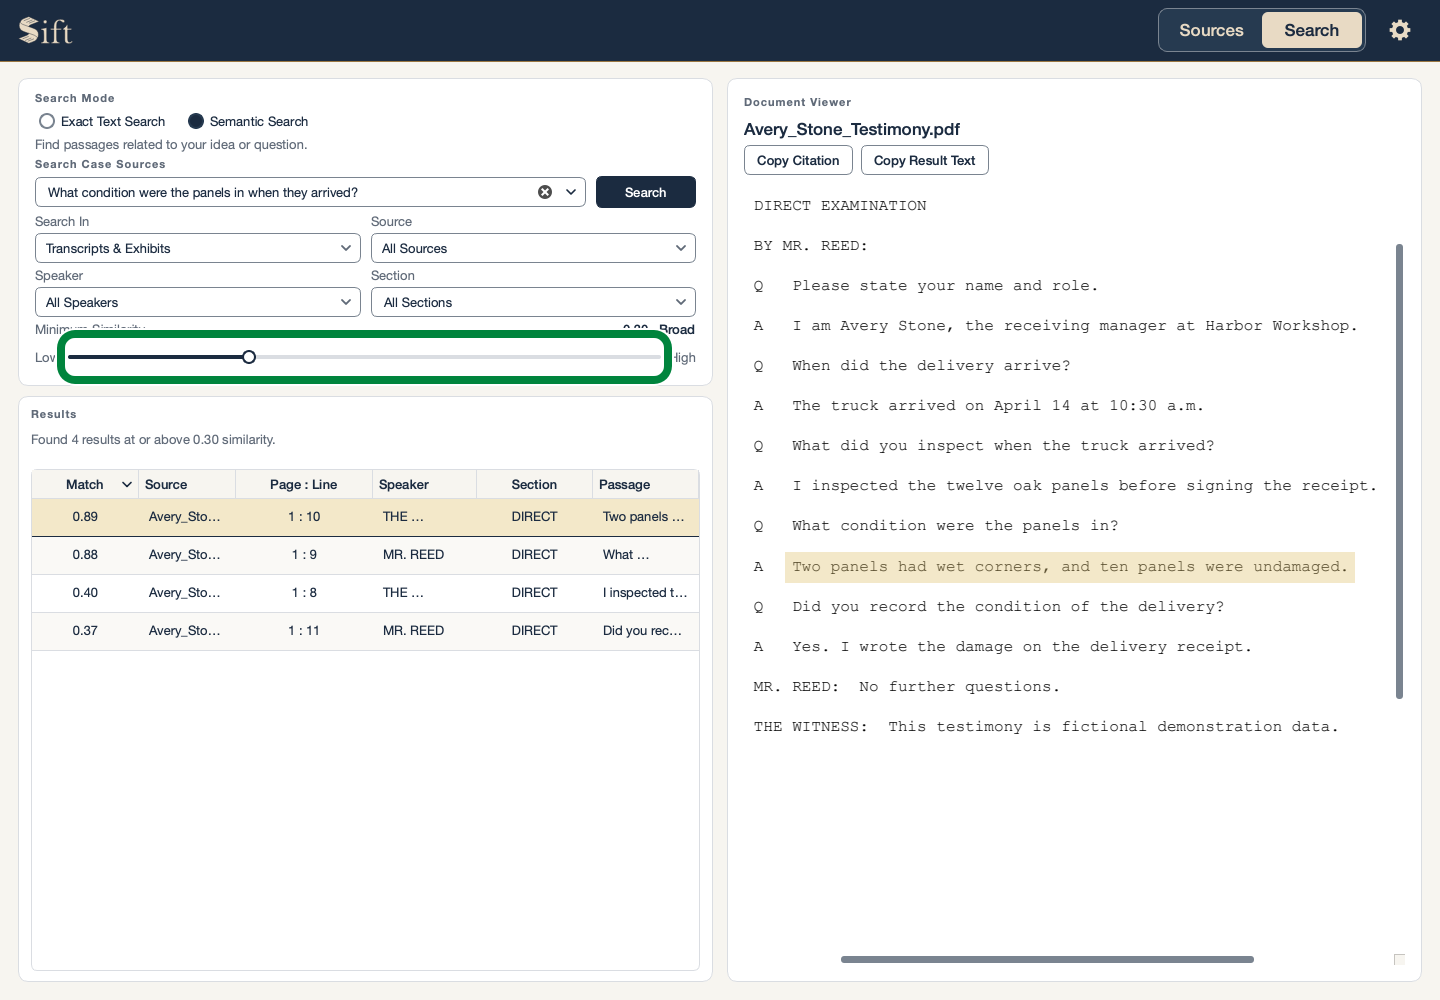This screenshot has height=1000, width=1440.
Task: Select the 0.89 match result row
Action: 365,517
